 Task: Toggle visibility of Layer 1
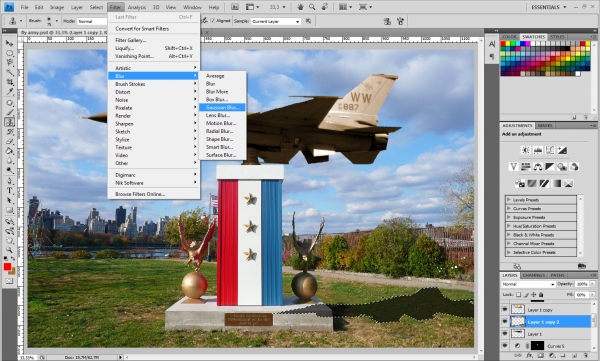505,333
